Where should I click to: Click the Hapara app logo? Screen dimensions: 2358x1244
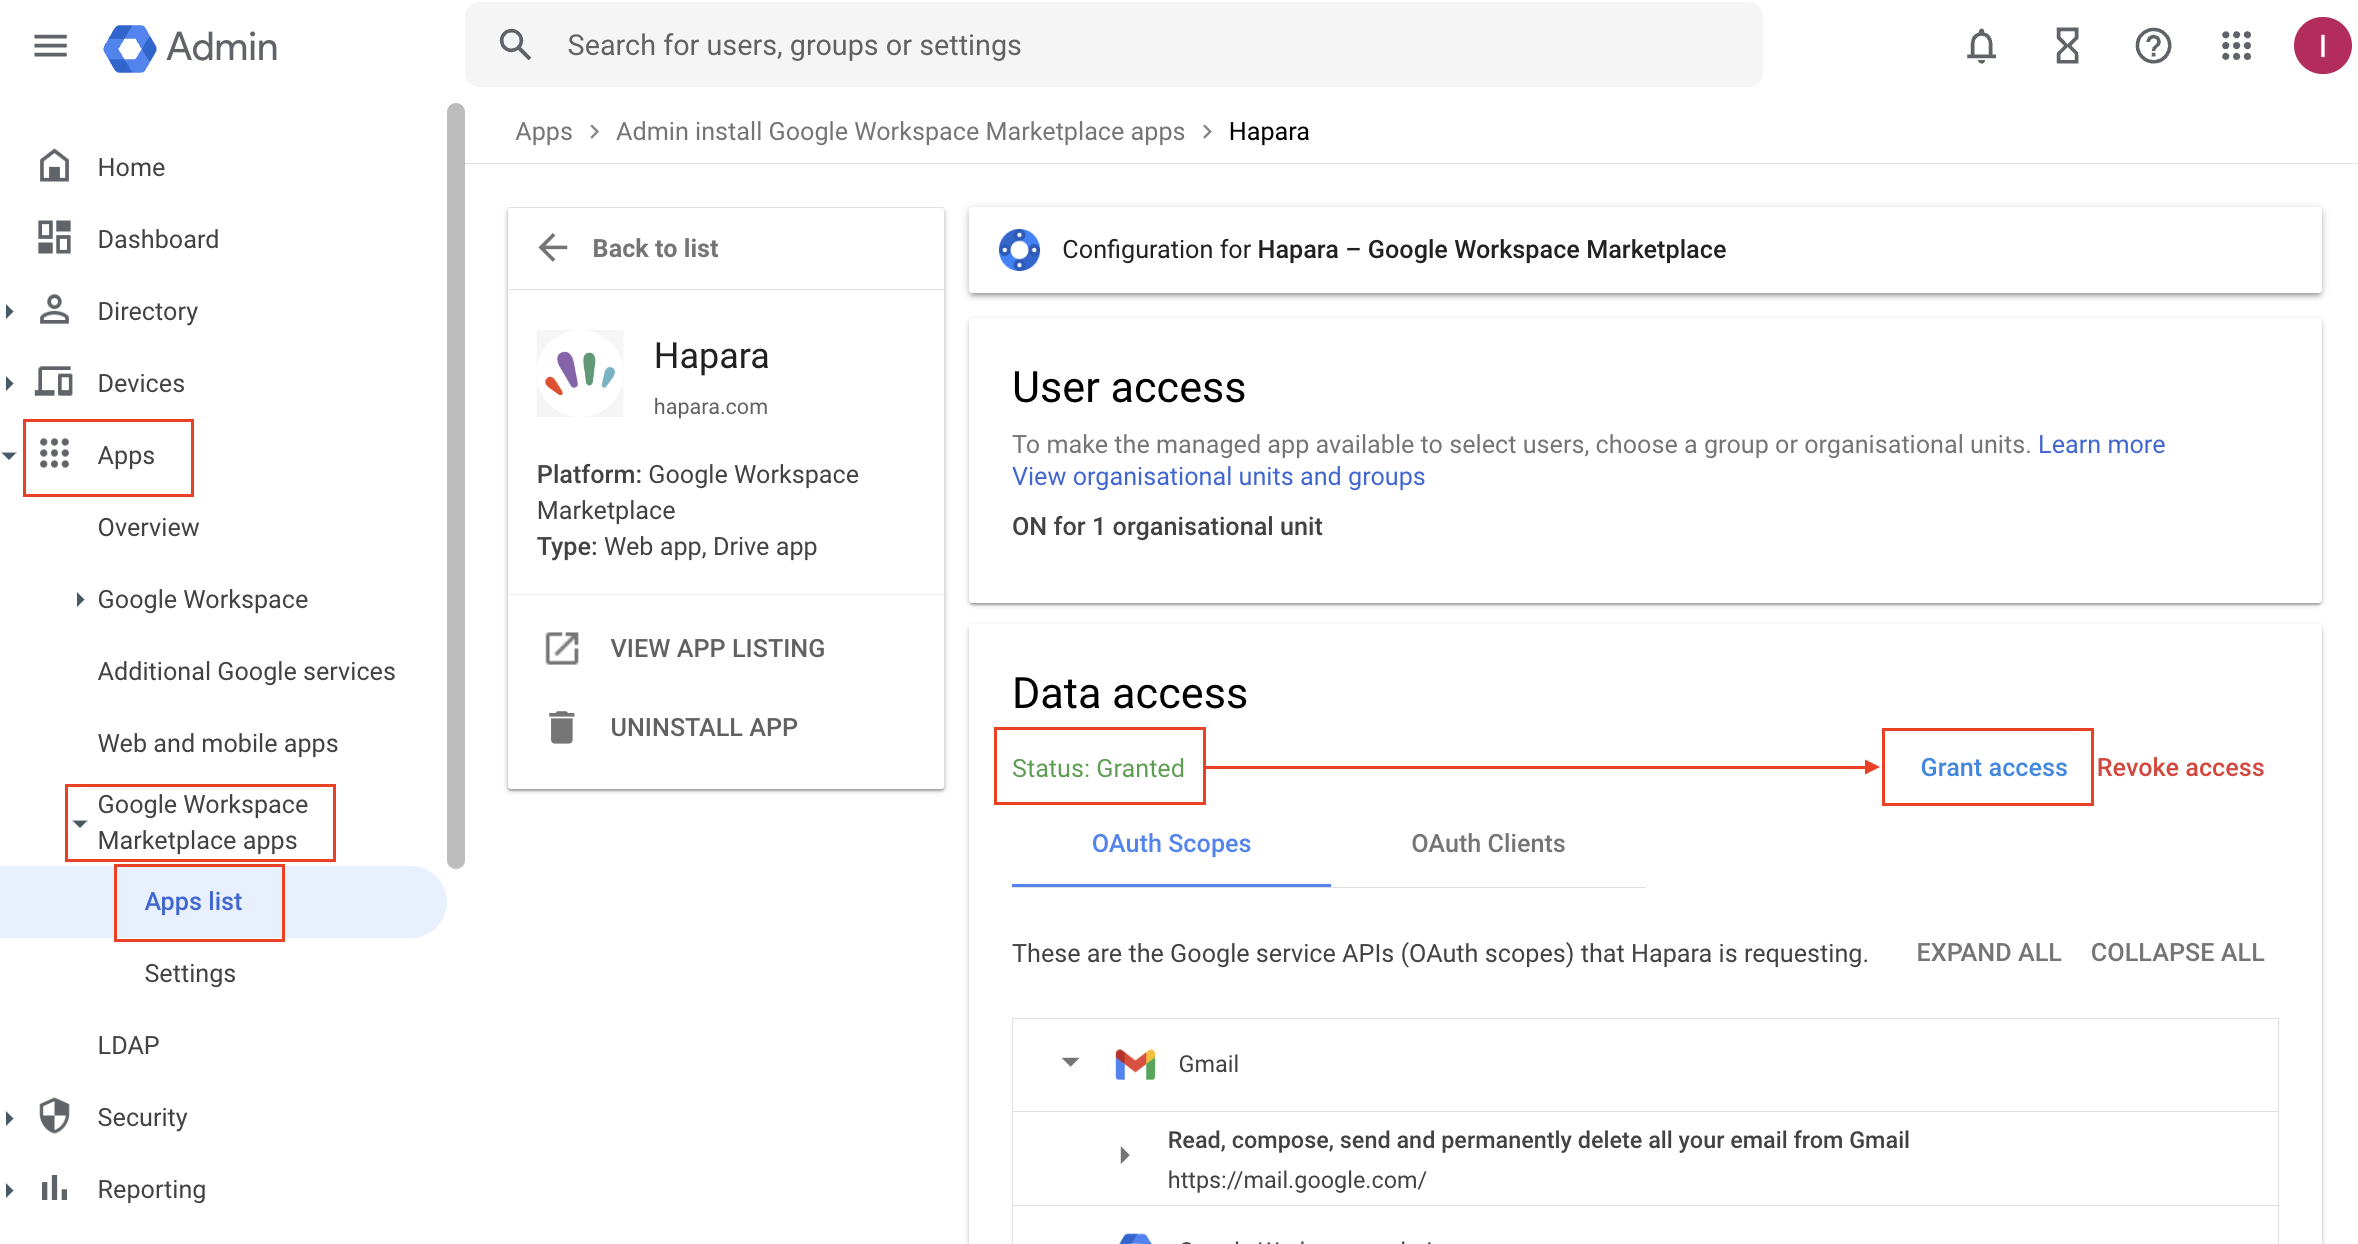580,373
